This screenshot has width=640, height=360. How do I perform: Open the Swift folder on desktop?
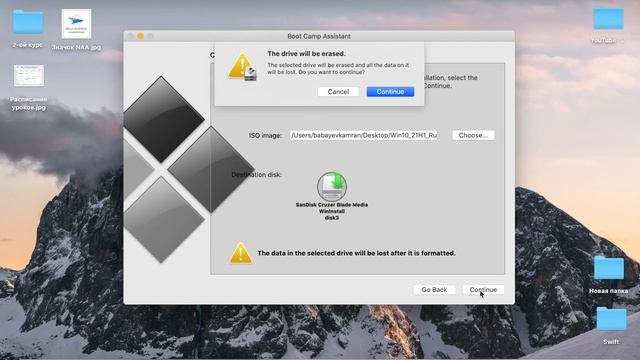(611, 319)
